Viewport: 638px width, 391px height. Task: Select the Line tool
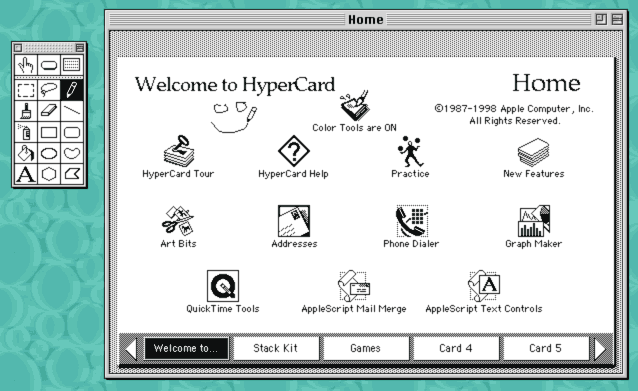tap(72, 111)
